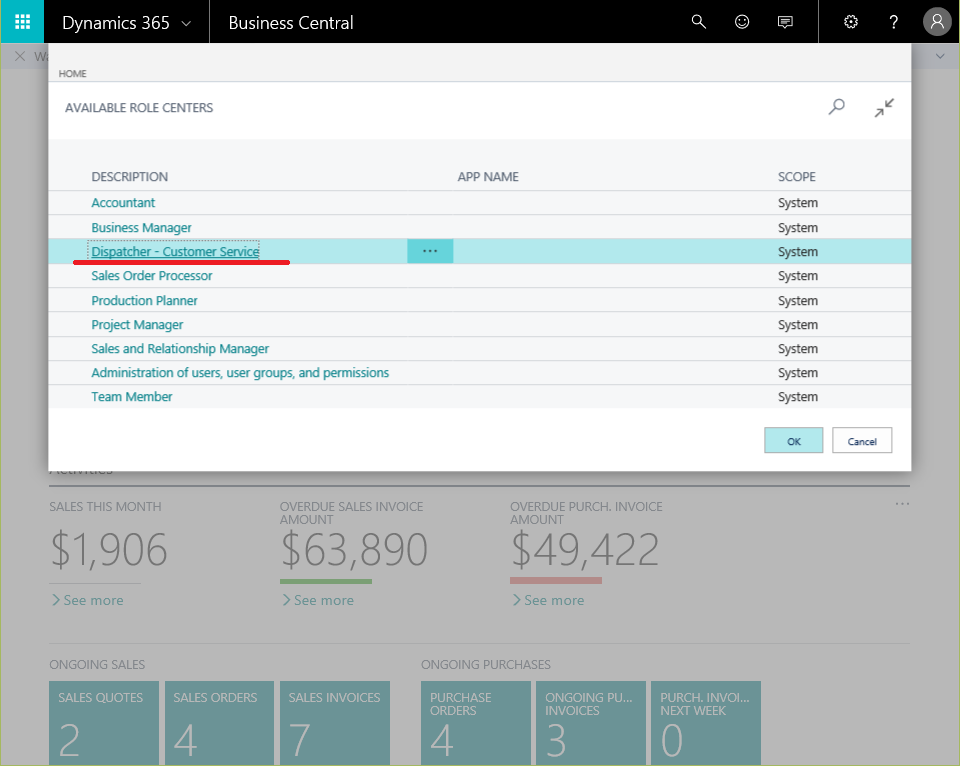Click the System scope cell for Team Member

[x=798, y=397]
